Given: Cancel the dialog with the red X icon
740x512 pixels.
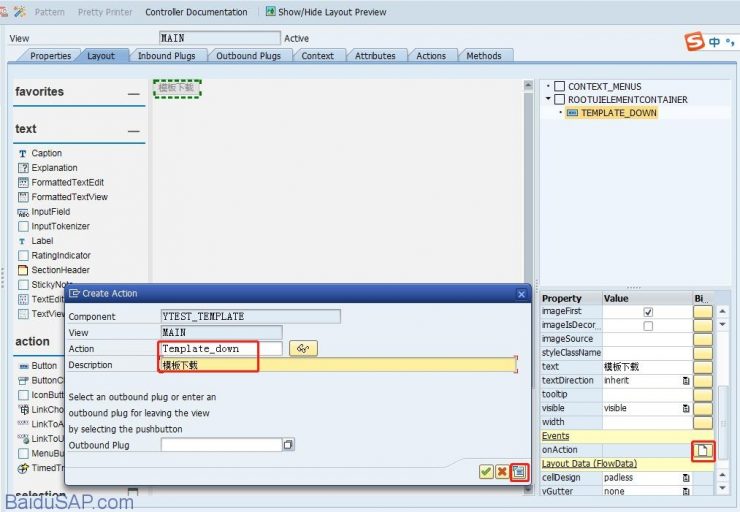Looking at the screenshot, I should coord(502,471).
